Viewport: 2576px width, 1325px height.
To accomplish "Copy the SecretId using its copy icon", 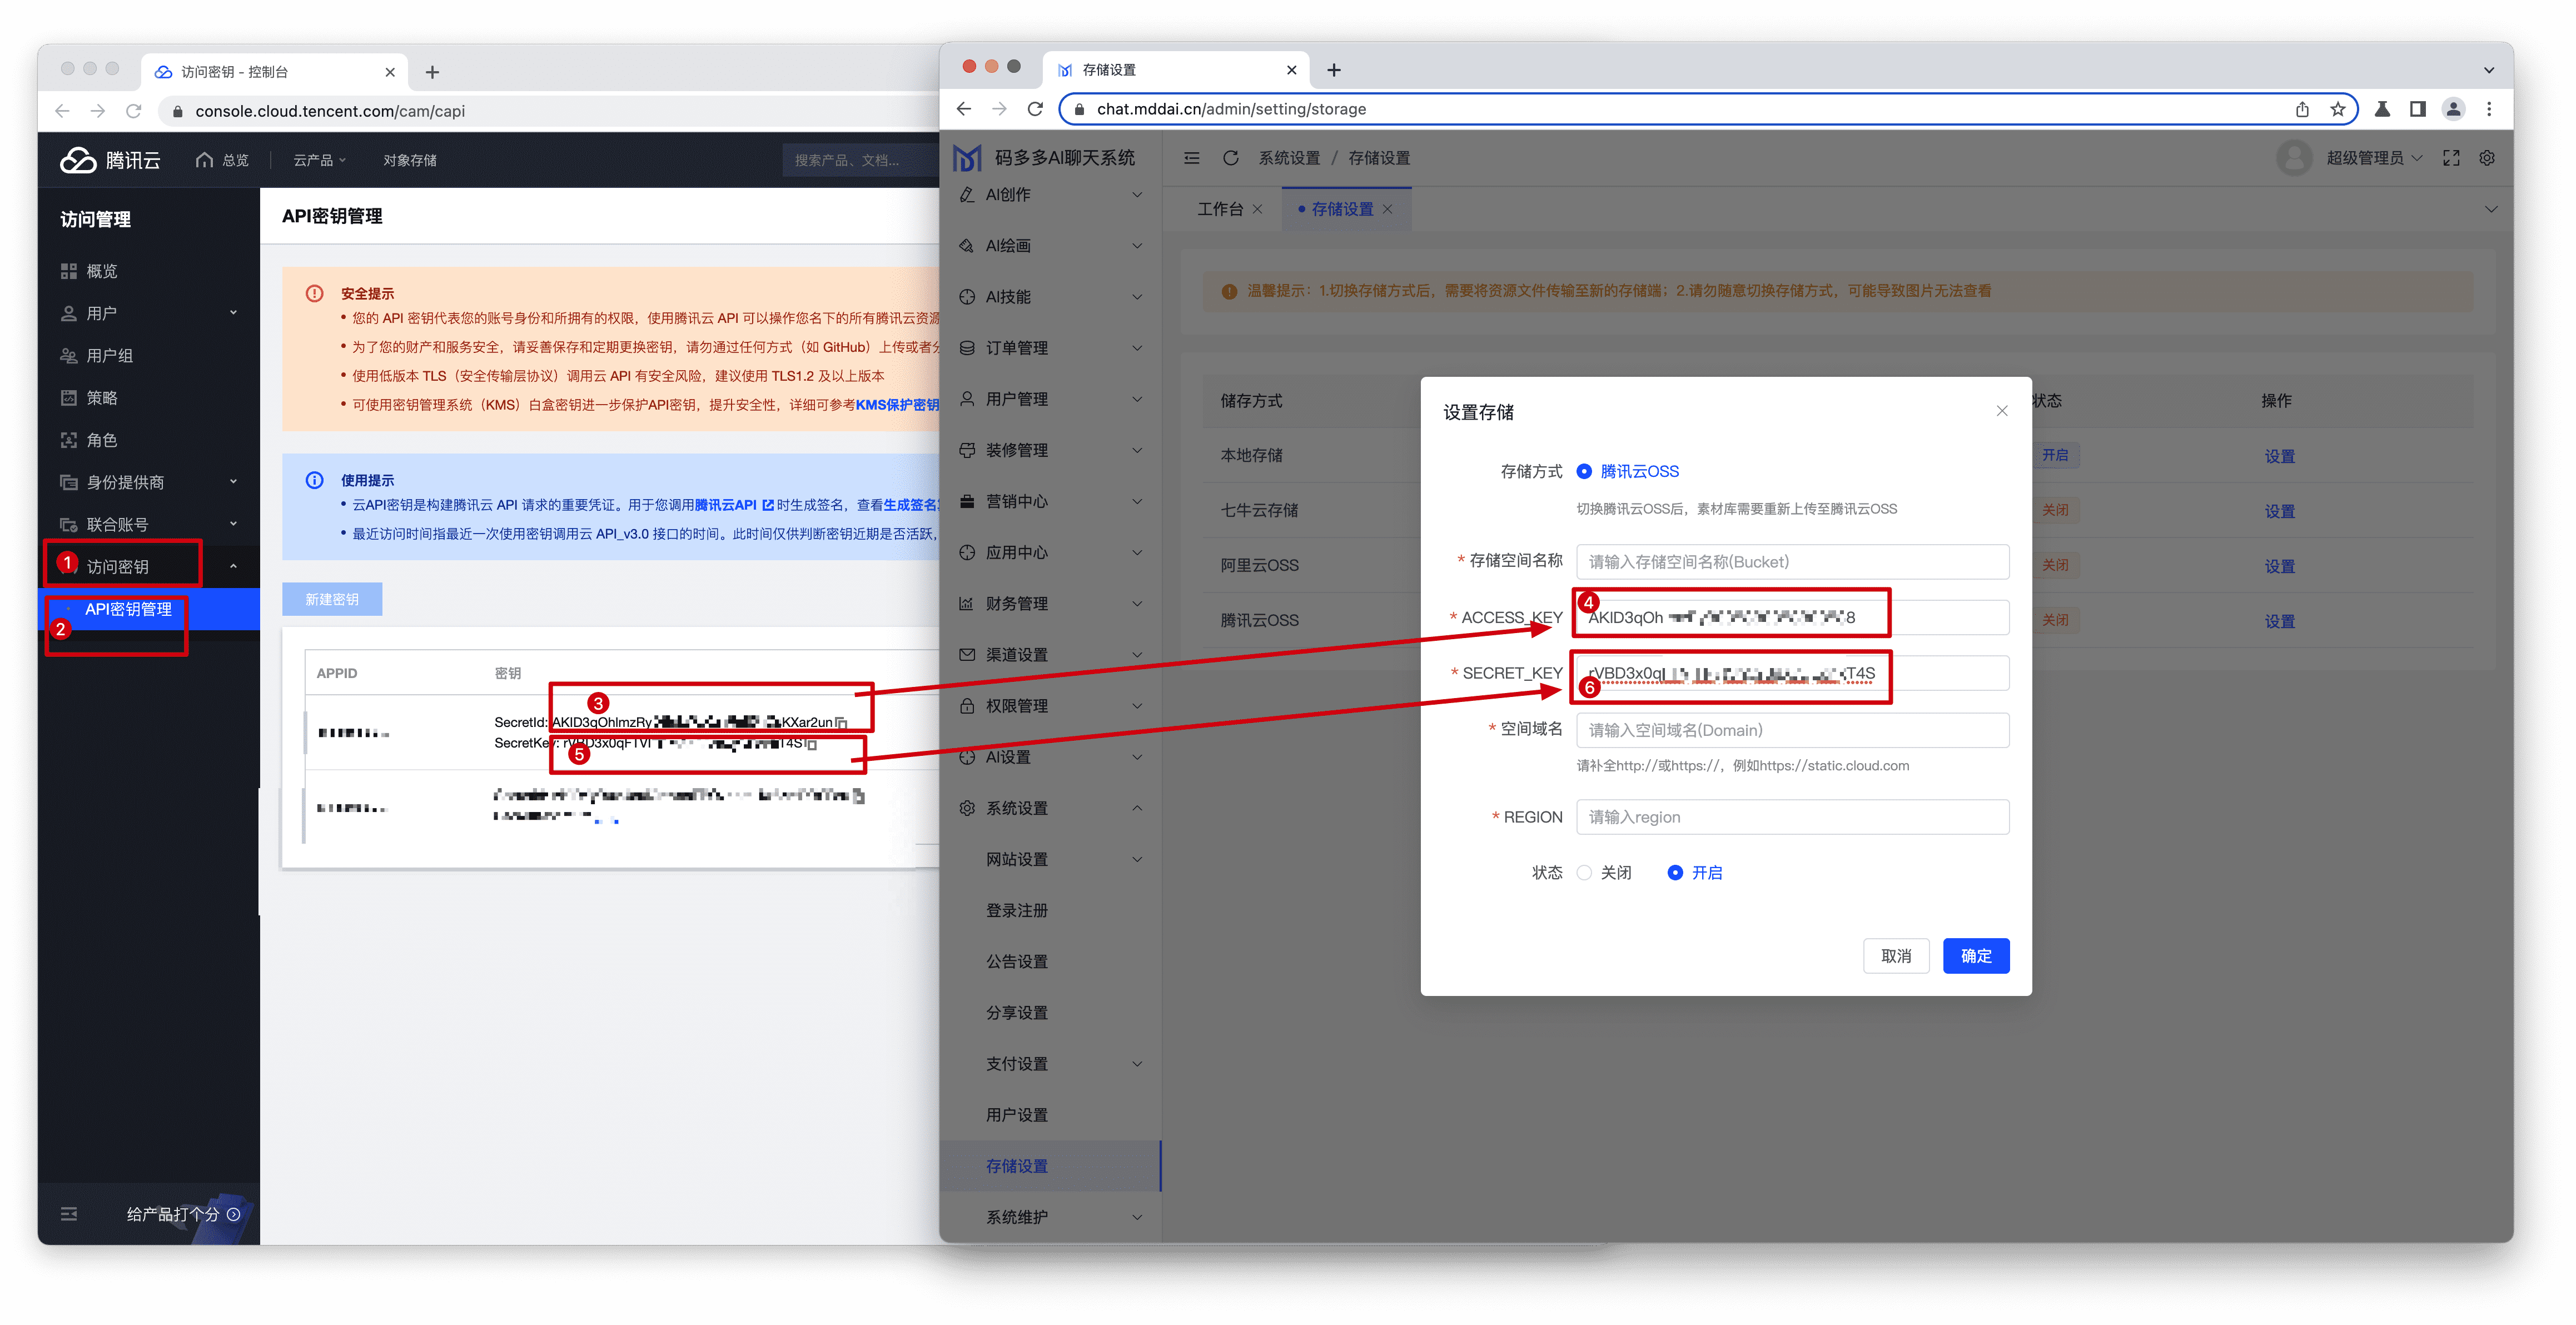I will (841, 722).
